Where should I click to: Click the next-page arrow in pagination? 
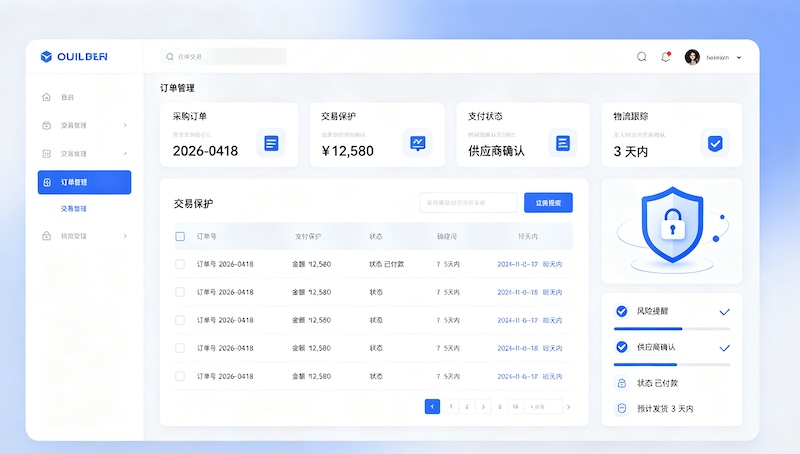click(568, 407)
